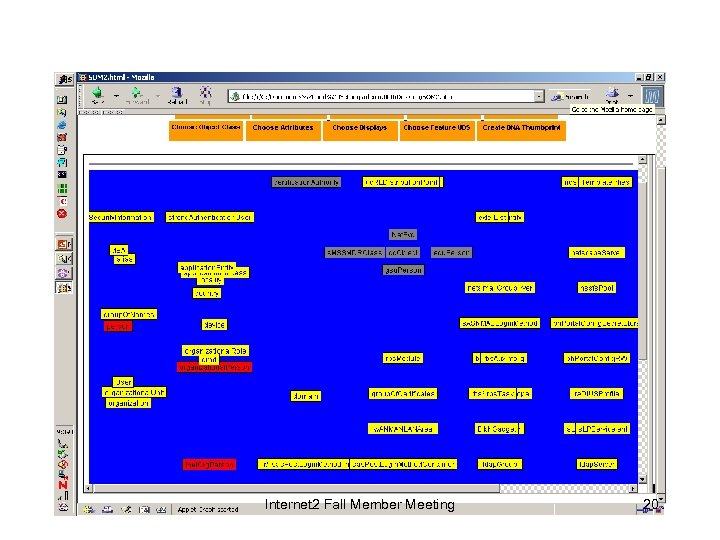Select the yellow hostsPool node
This screenshot has height=540, width=720.
(596, 288)
